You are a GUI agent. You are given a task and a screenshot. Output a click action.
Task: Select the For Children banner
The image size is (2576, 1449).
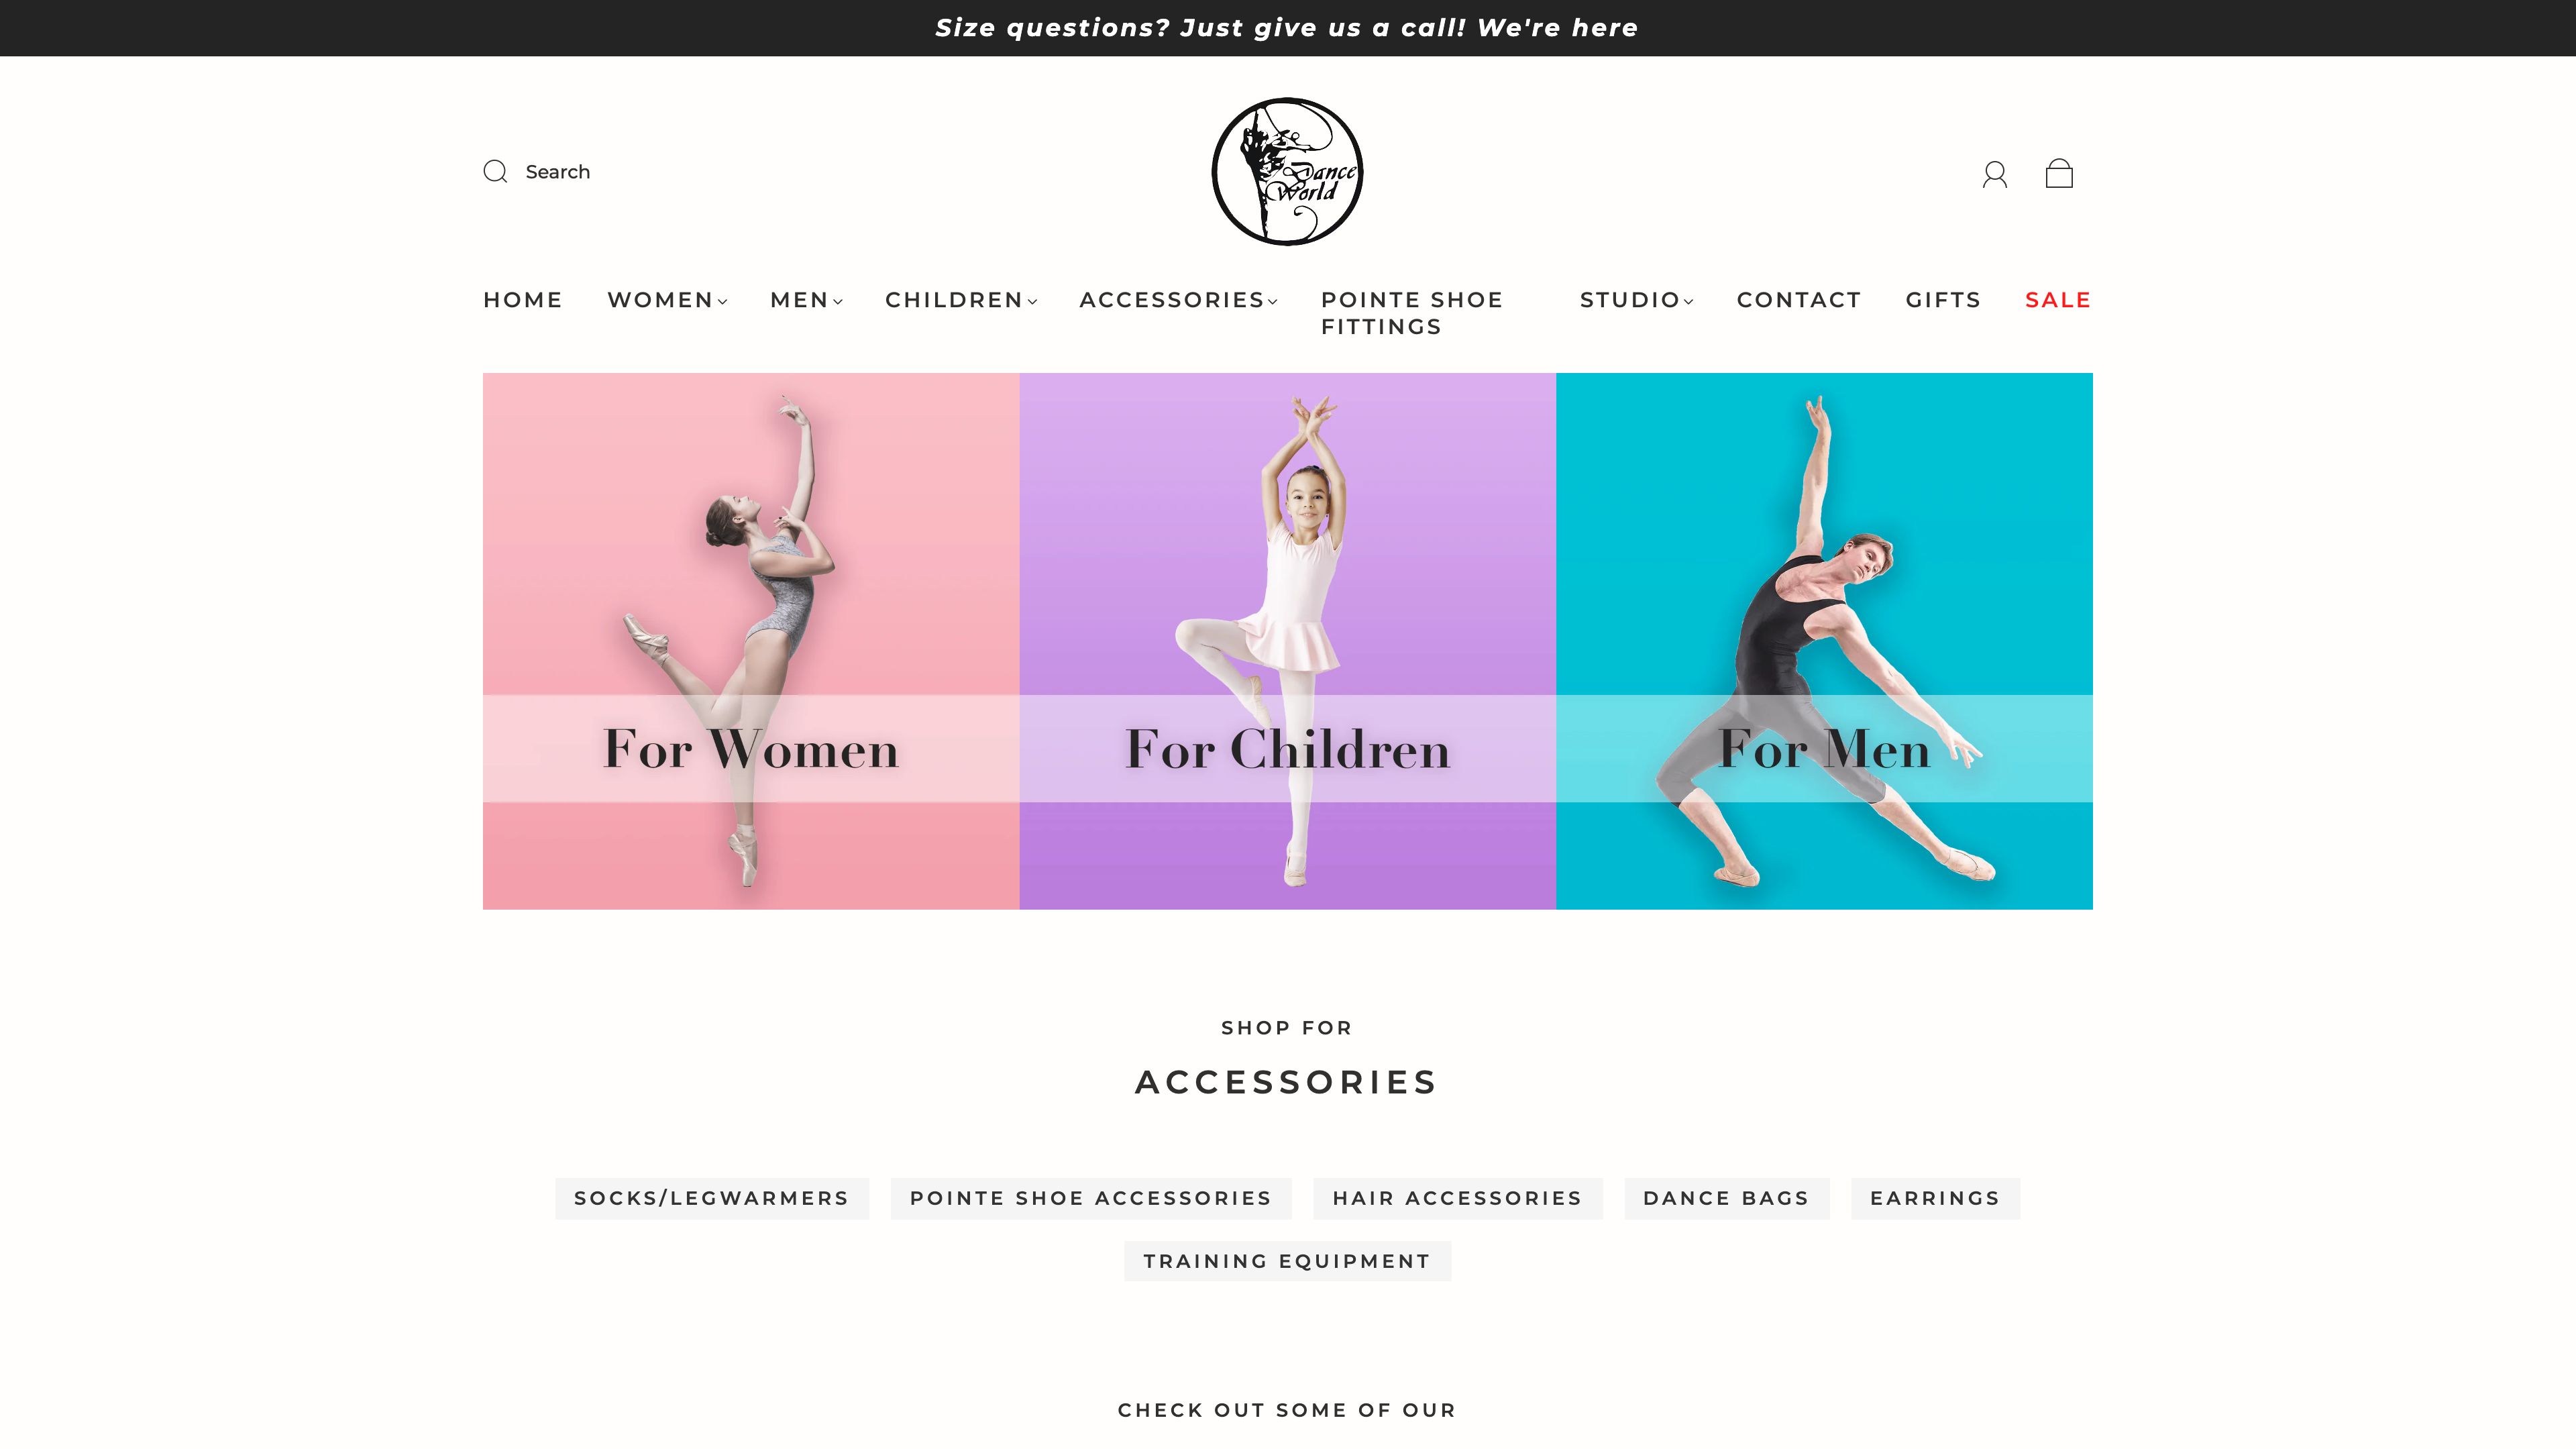tap(1287, 641)
